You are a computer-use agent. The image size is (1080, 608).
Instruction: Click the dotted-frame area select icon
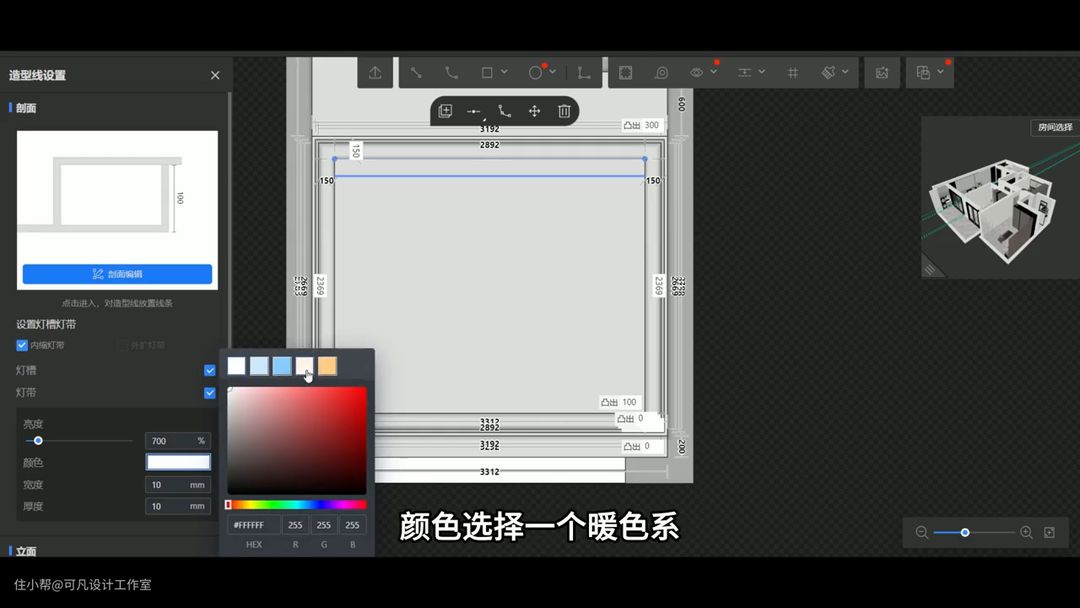(x=625, y=72)
